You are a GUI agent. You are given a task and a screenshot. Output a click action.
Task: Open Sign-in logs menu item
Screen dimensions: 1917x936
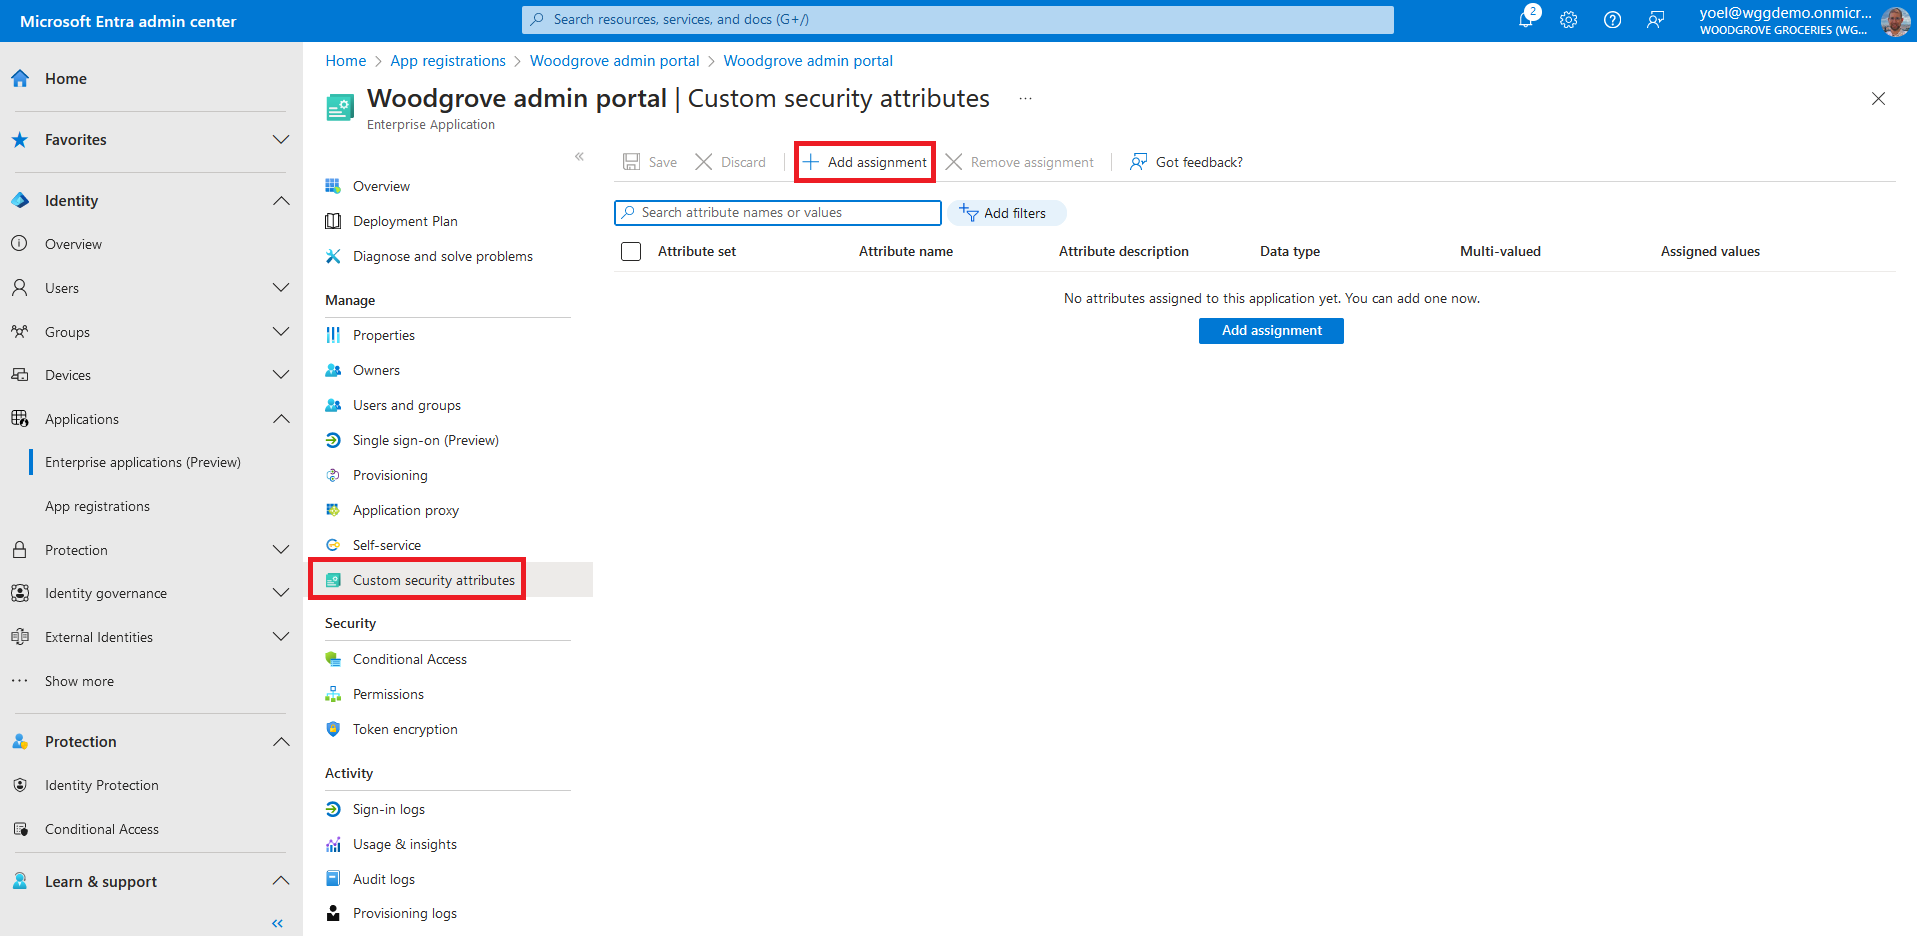388,809
